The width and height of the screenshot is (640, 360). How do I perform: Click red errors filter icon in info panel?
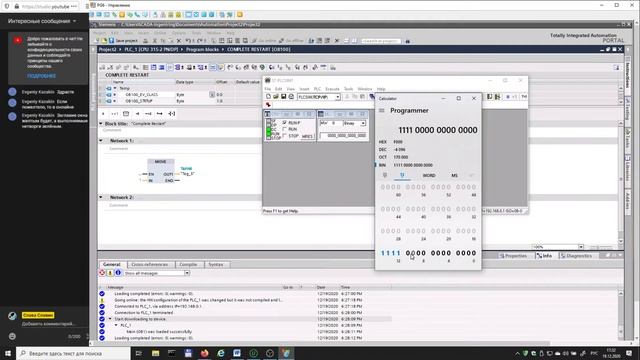(x=102, y=273)
